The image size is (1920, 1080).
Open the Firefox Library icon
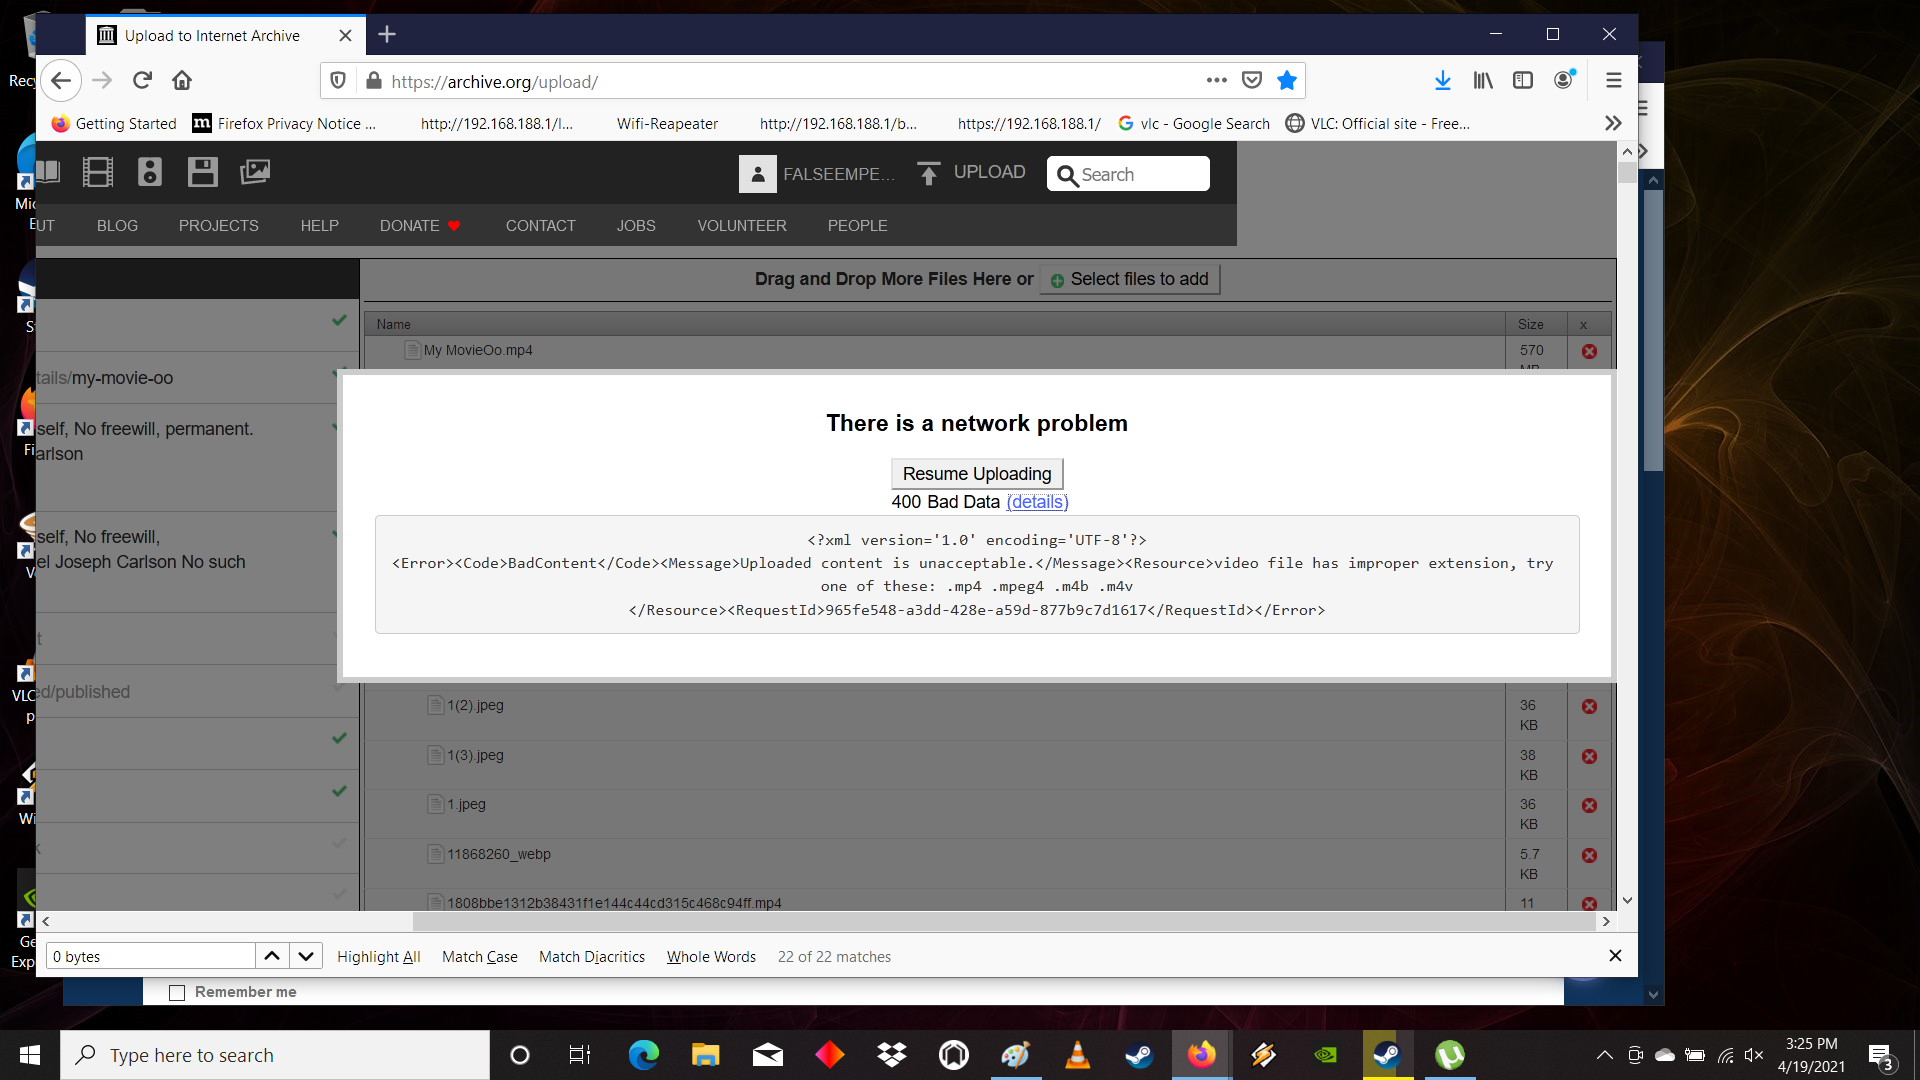(x=1483, y=81)
